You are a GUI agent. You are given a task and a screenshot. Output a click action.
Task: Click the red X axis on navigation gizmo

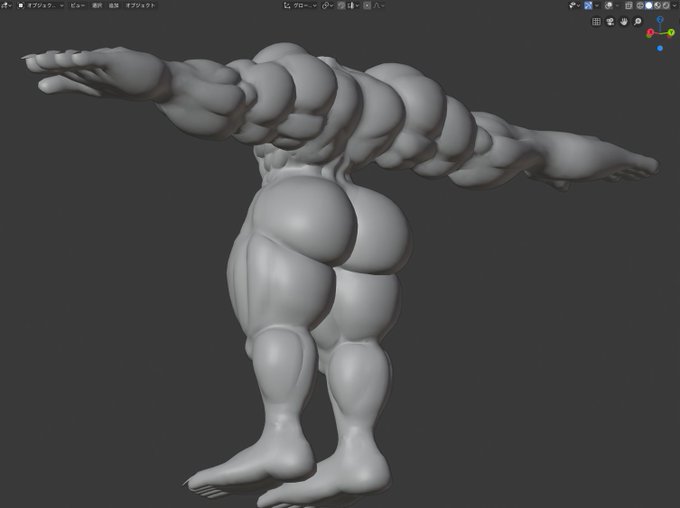point(650,33)
